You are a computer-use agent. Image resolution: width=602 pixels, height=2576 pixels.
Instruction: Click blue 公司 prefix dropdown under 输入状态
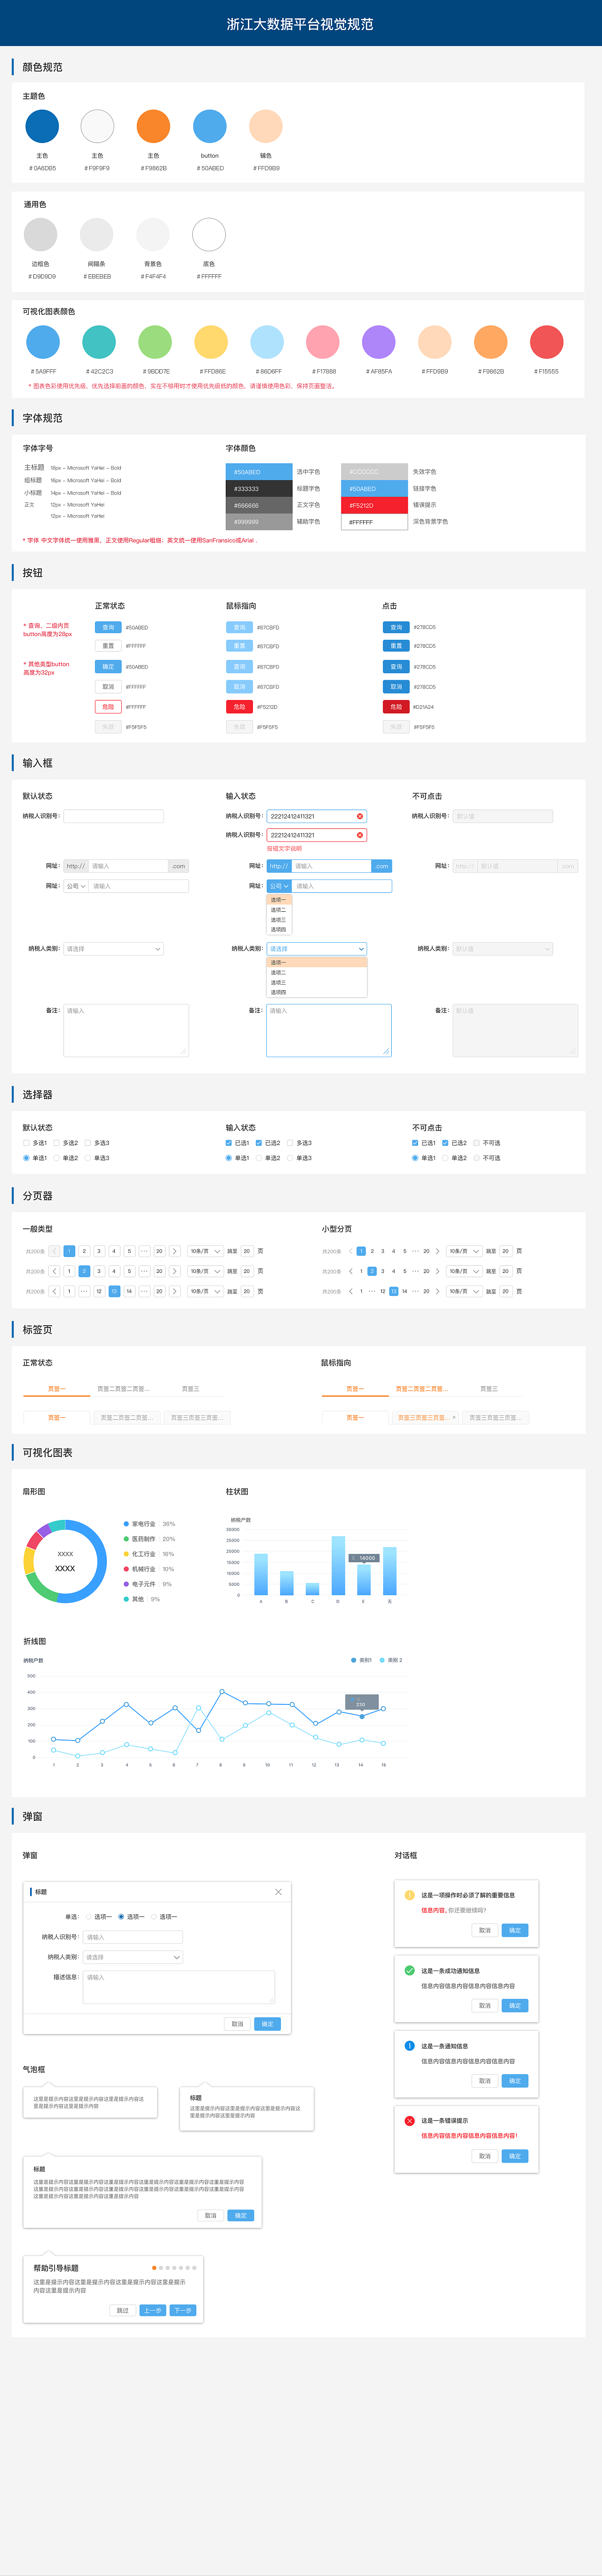[x=279, y=886]
